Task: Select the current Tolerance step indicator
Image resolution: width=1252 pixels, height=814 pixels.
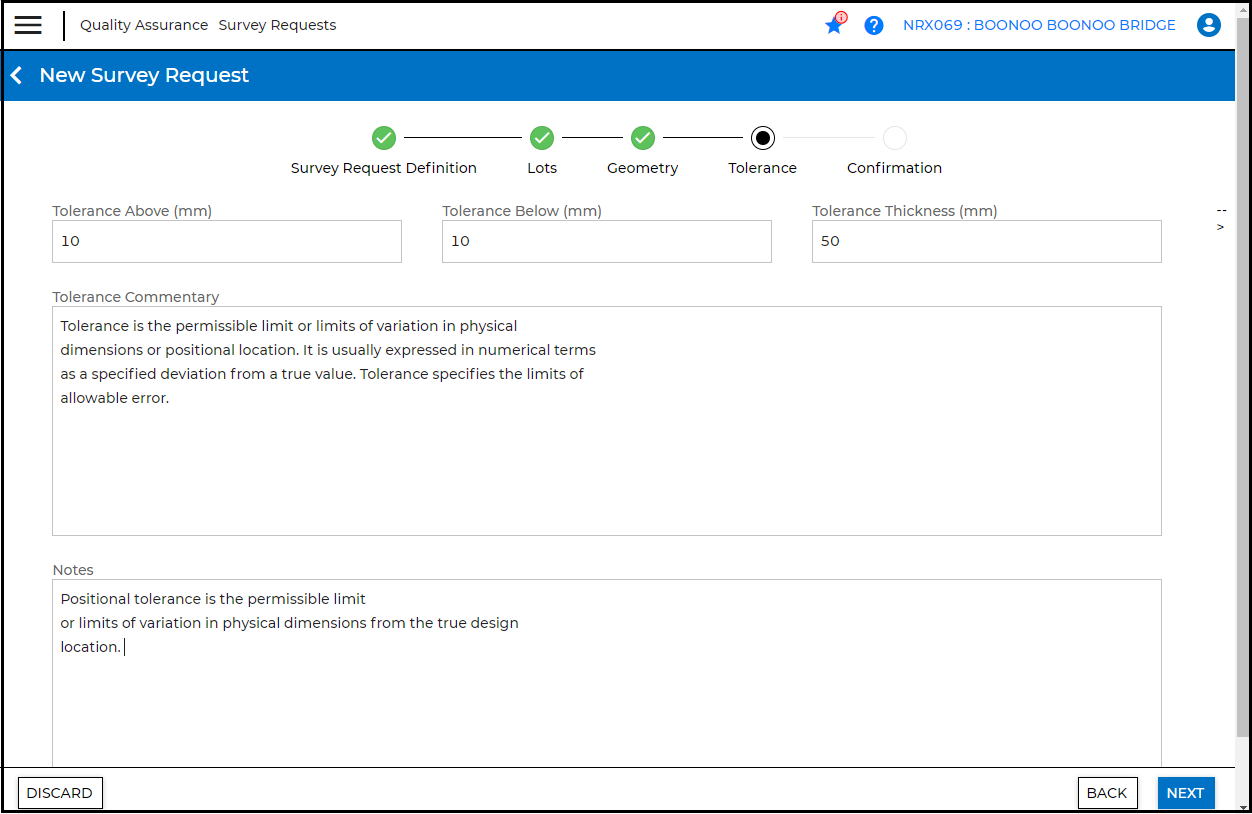Action: coord(763,138)
